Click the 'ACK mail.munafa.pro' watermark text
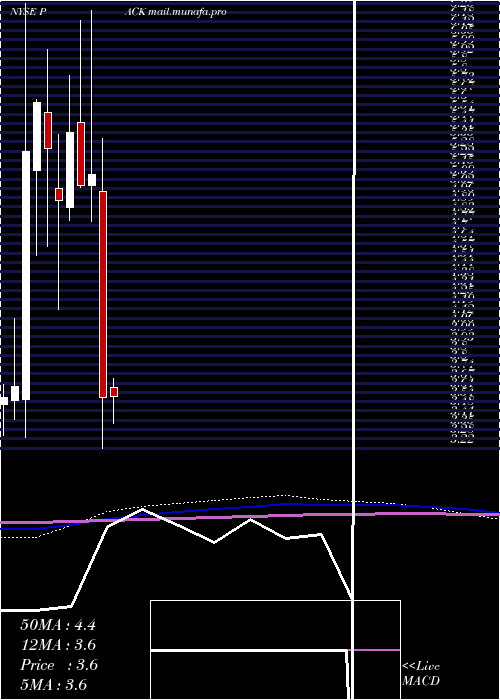 pyautogui.click(x=175, y=12)
